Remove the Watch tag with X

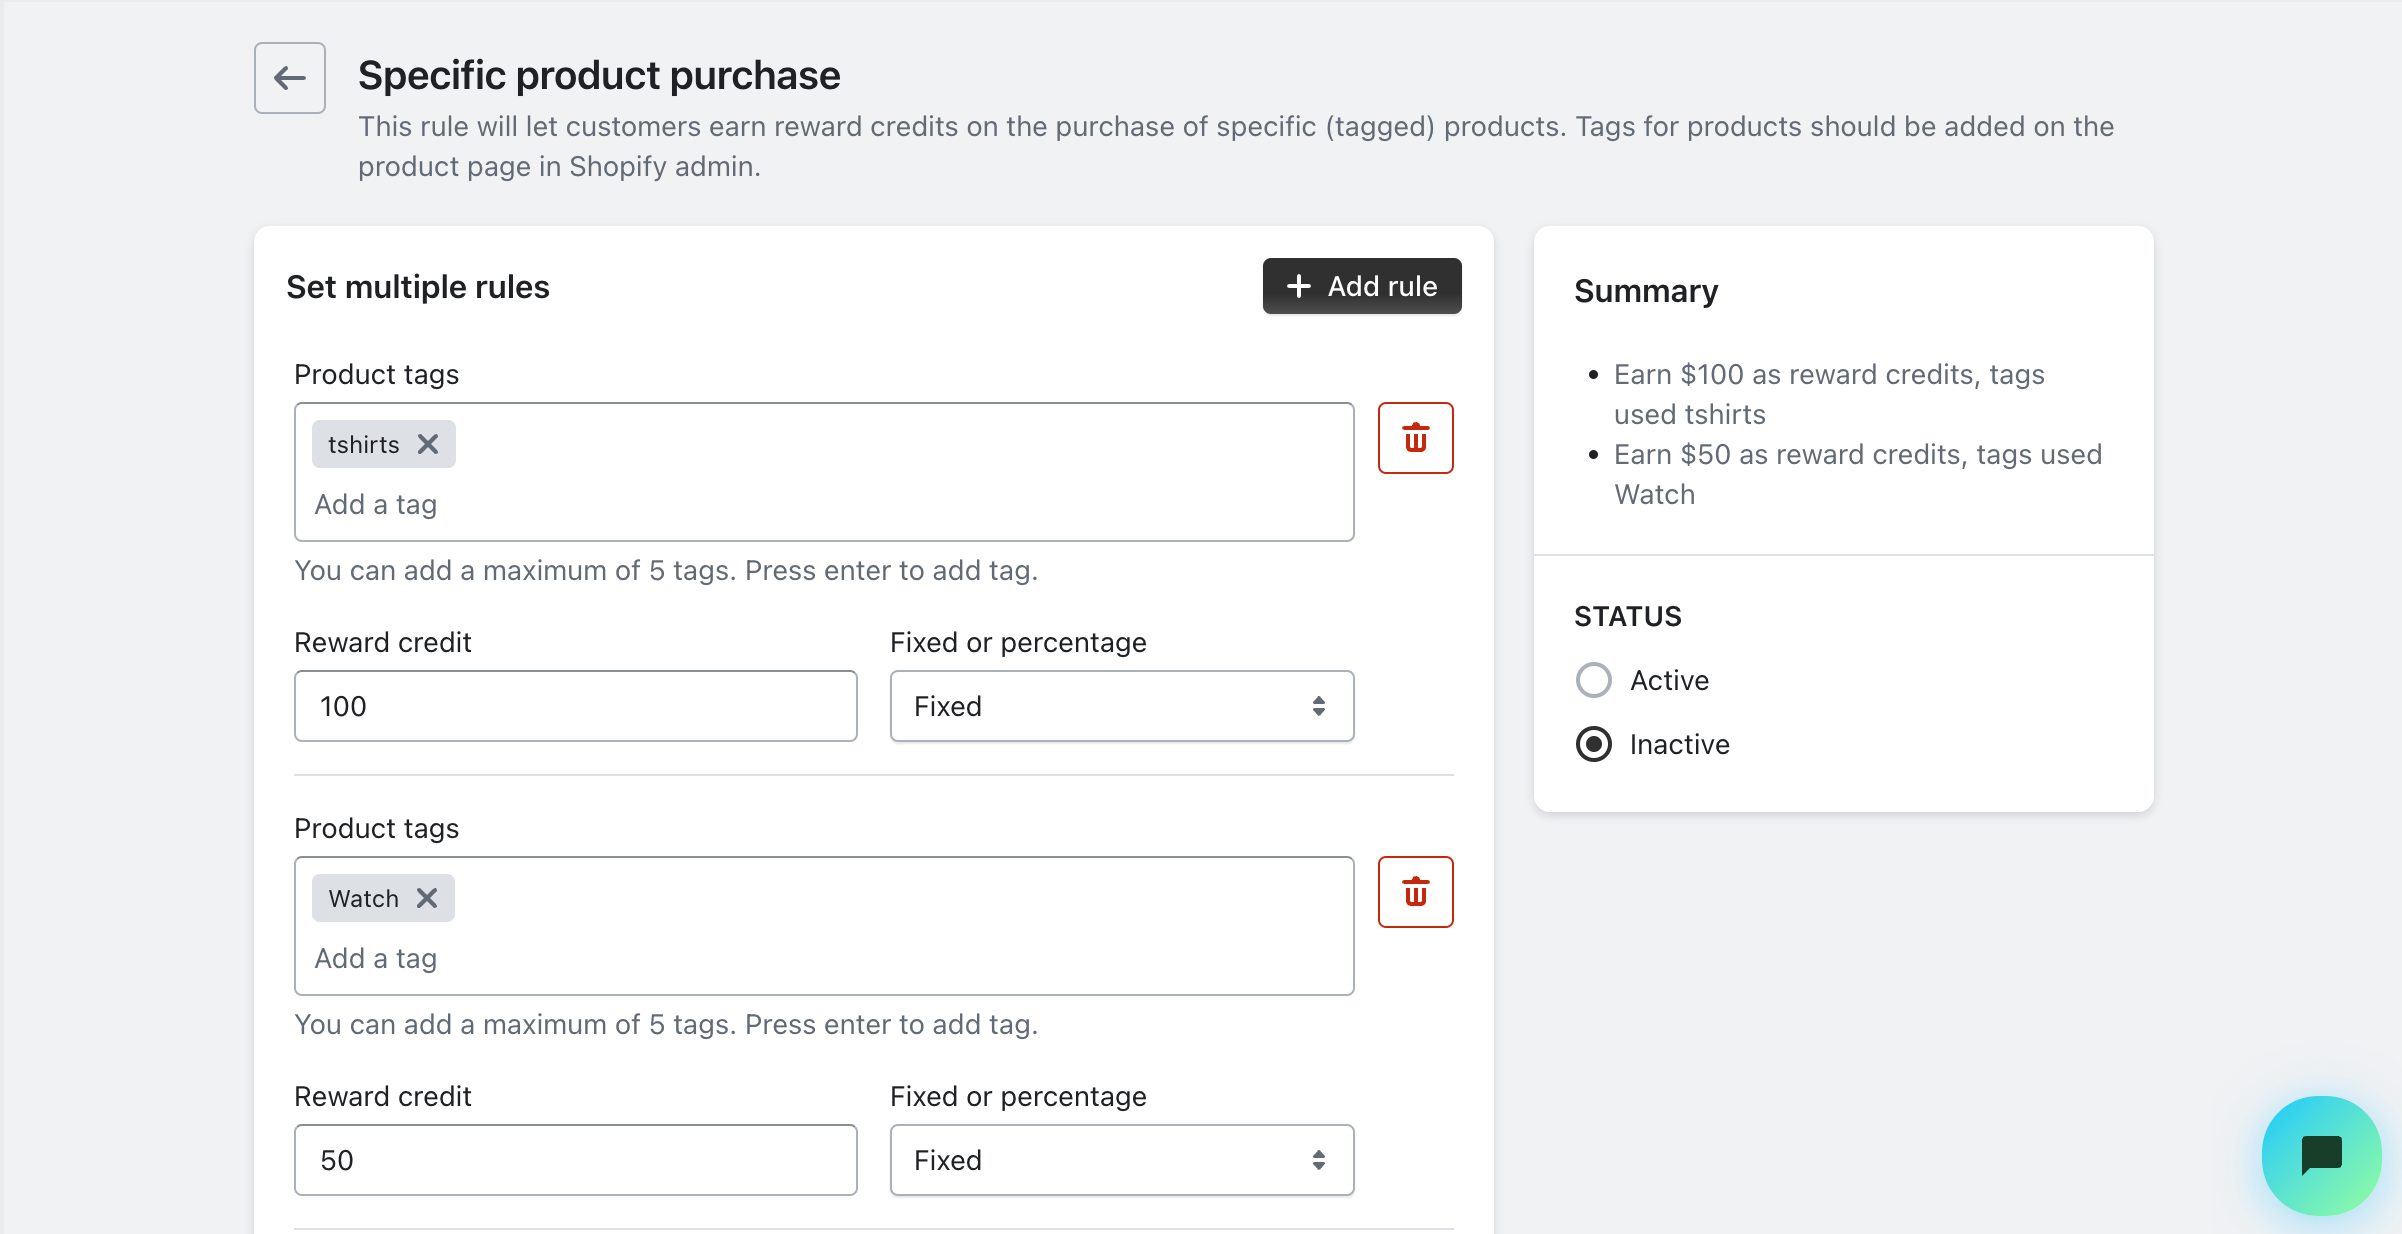[427, 898]
